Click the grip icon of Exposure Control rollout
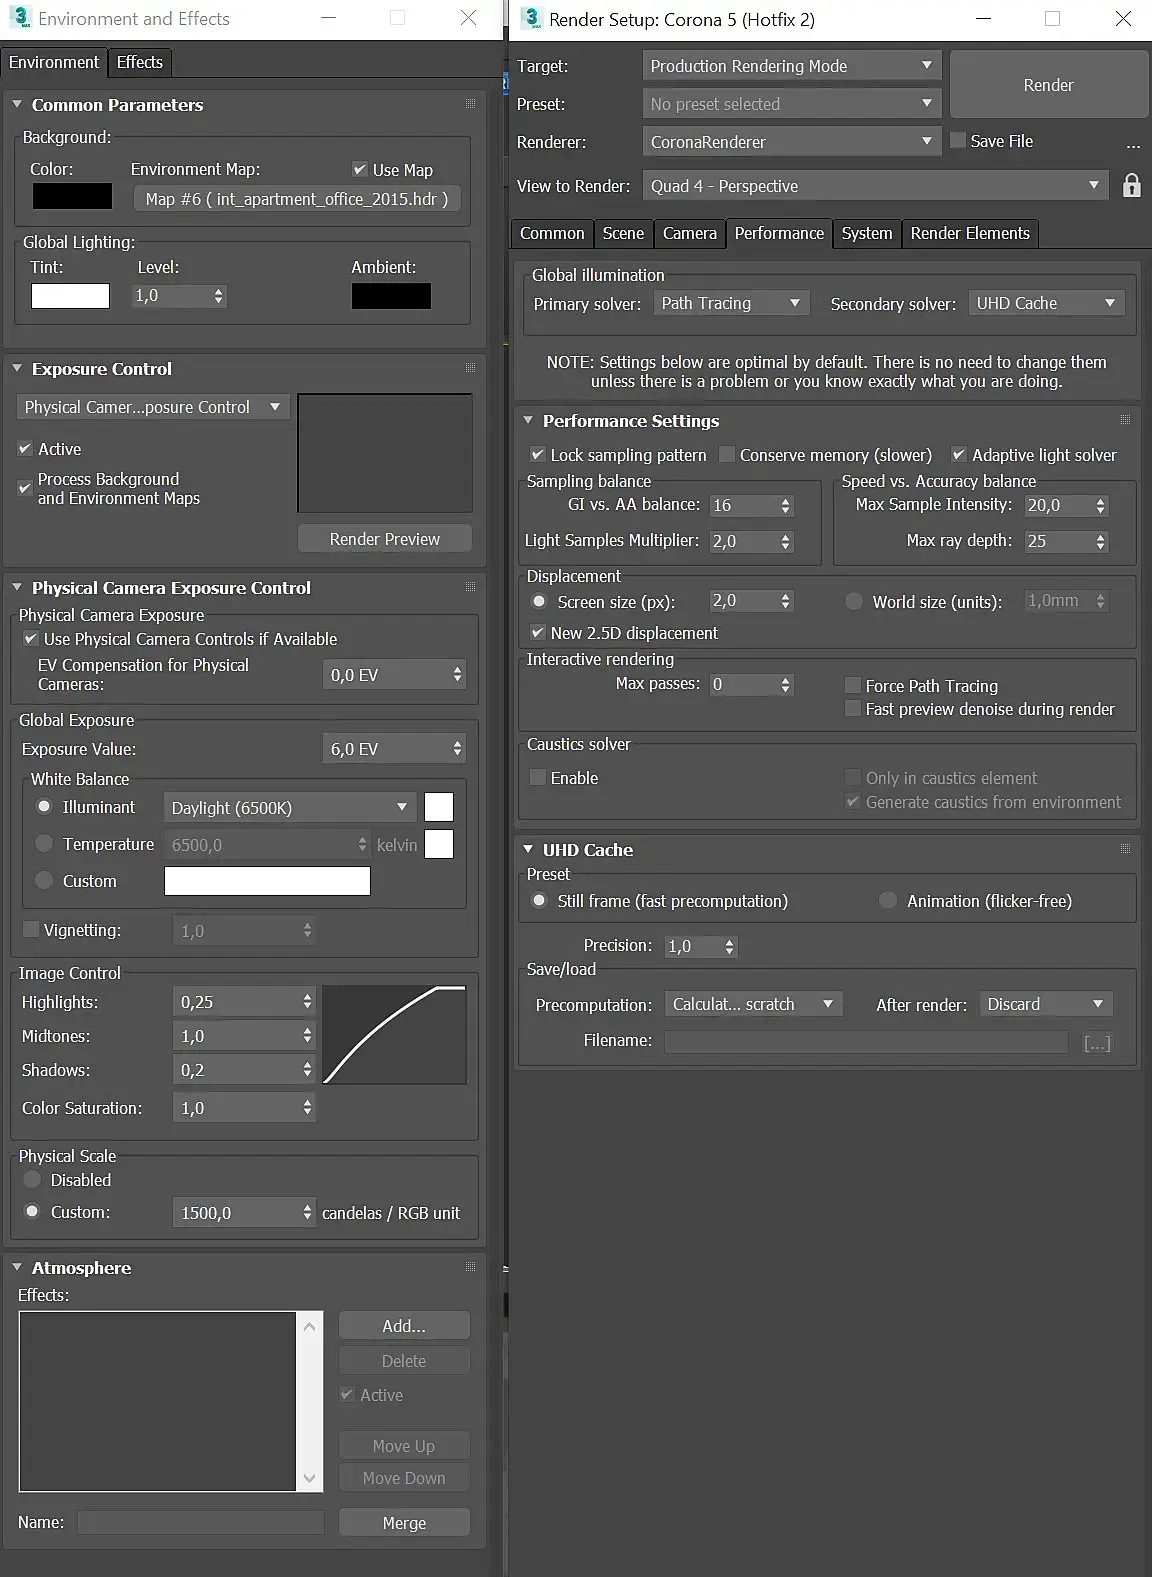The height and width of the screenshot is (1577, 1152). 470,367
